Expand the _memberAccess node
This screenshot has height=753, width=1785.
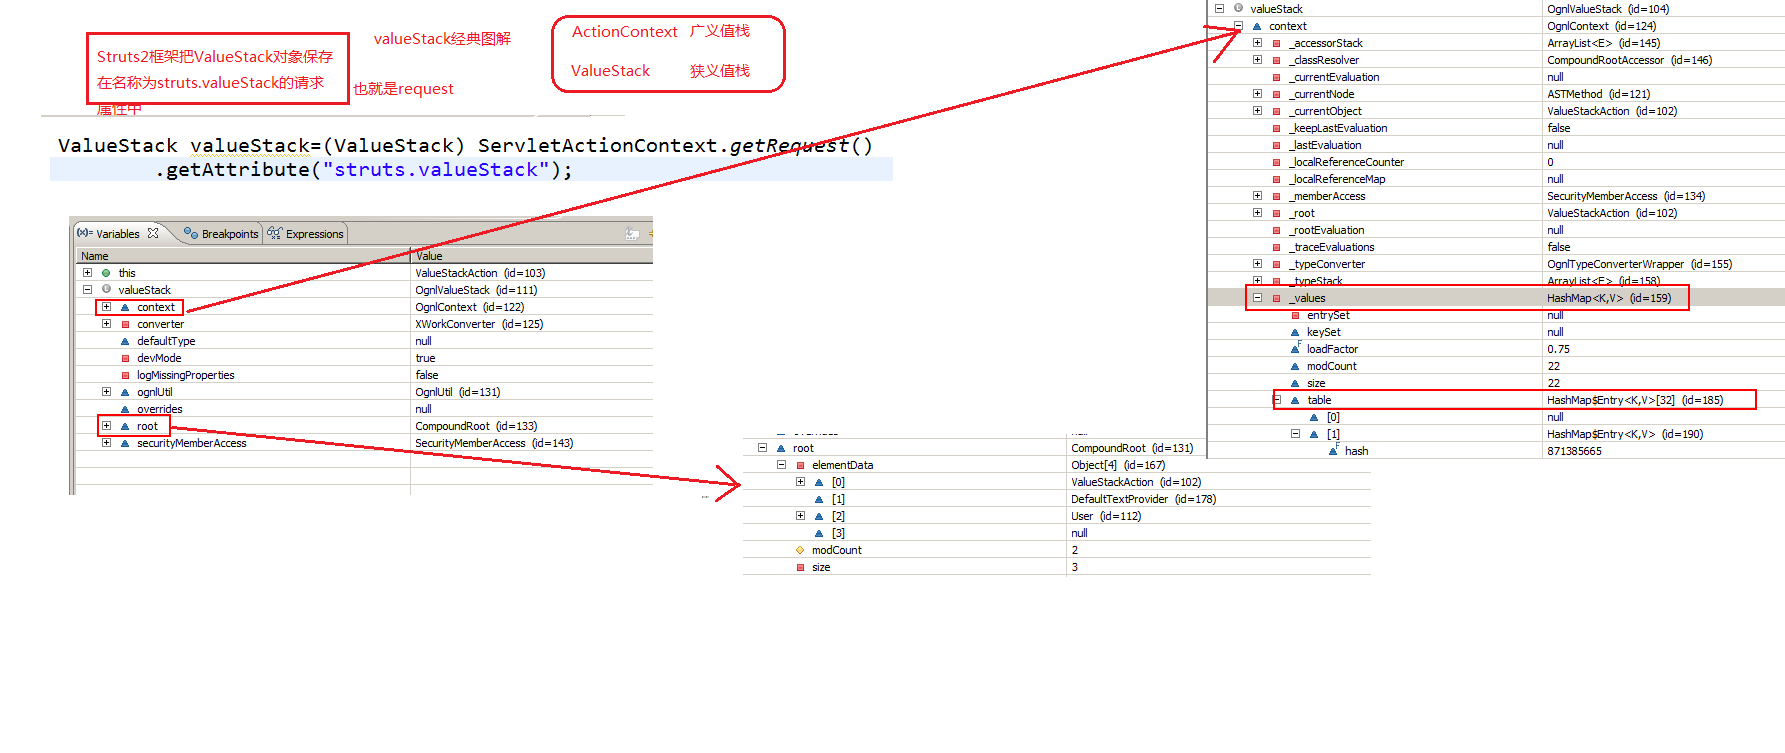click(1257, 196)
